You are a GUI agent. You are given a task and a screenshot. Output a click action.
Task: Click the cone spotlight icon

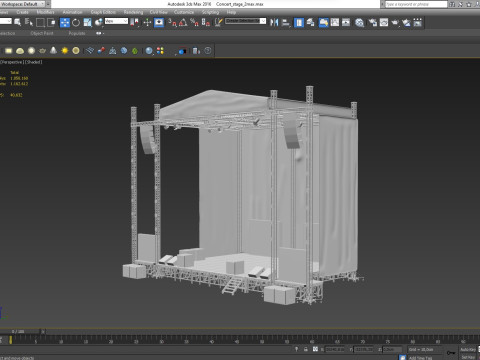click(53, 50)
